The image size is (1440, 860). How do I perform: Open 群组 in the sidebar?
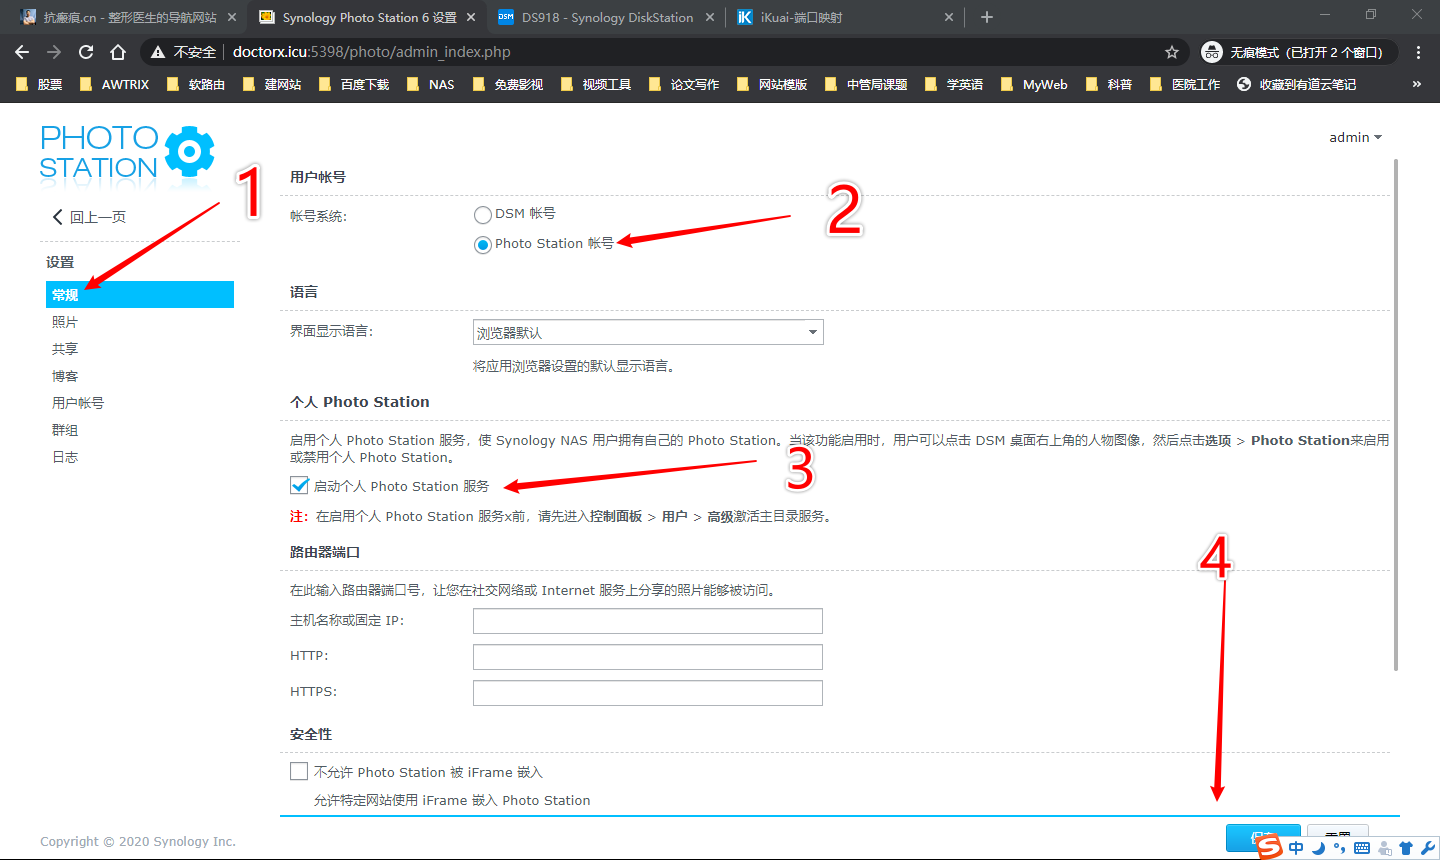coord(65,430)
